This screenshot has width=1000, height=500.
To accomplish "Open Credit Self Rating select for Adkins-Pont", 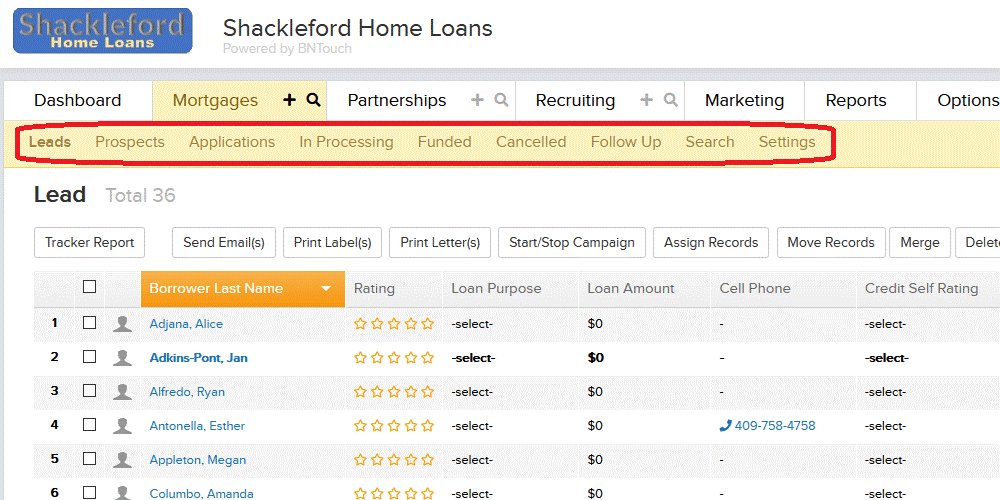I will tap(886, 358).
